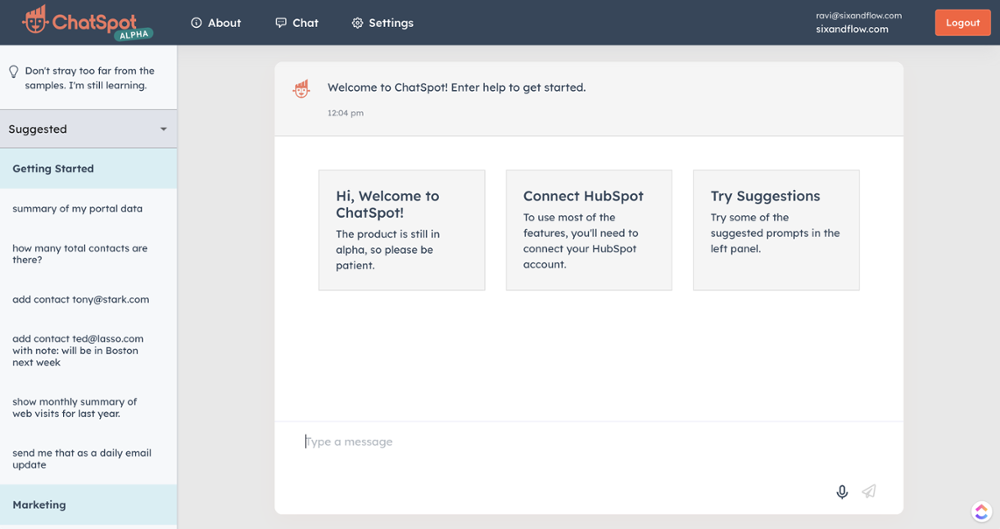Click the sixandflow.com account name

click(852, 29)
